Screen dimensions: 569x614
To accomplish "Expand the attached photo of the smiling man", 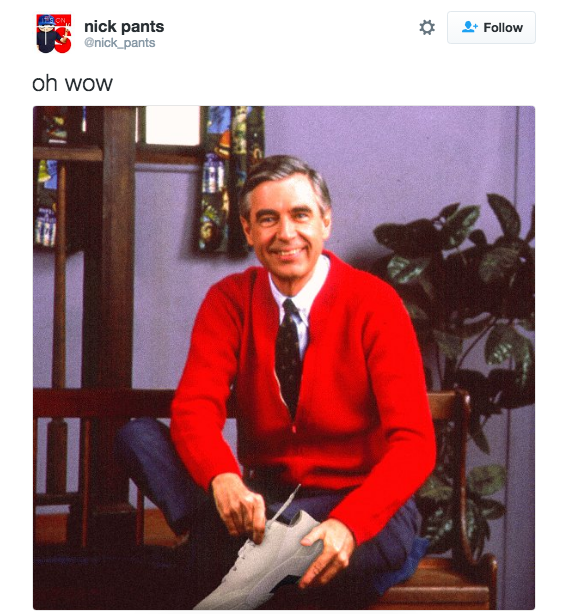I will (x=284, y=358).
